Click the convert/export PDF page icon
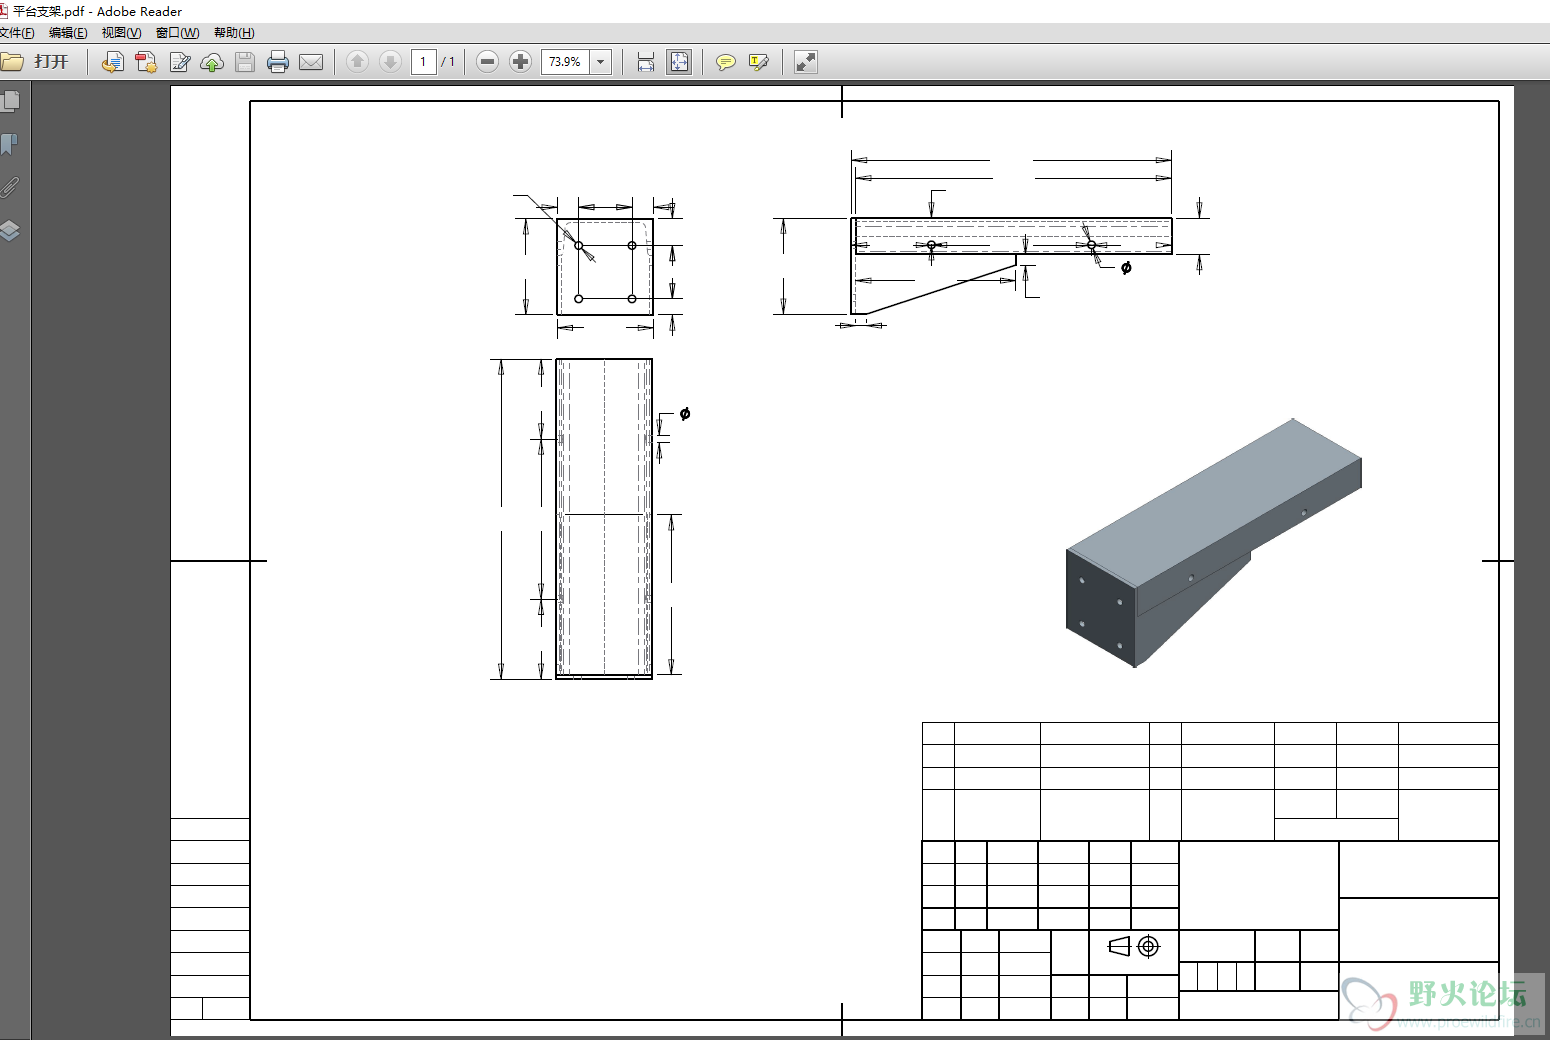This screenshot has width=1550, height=1040. coord(113,62)
